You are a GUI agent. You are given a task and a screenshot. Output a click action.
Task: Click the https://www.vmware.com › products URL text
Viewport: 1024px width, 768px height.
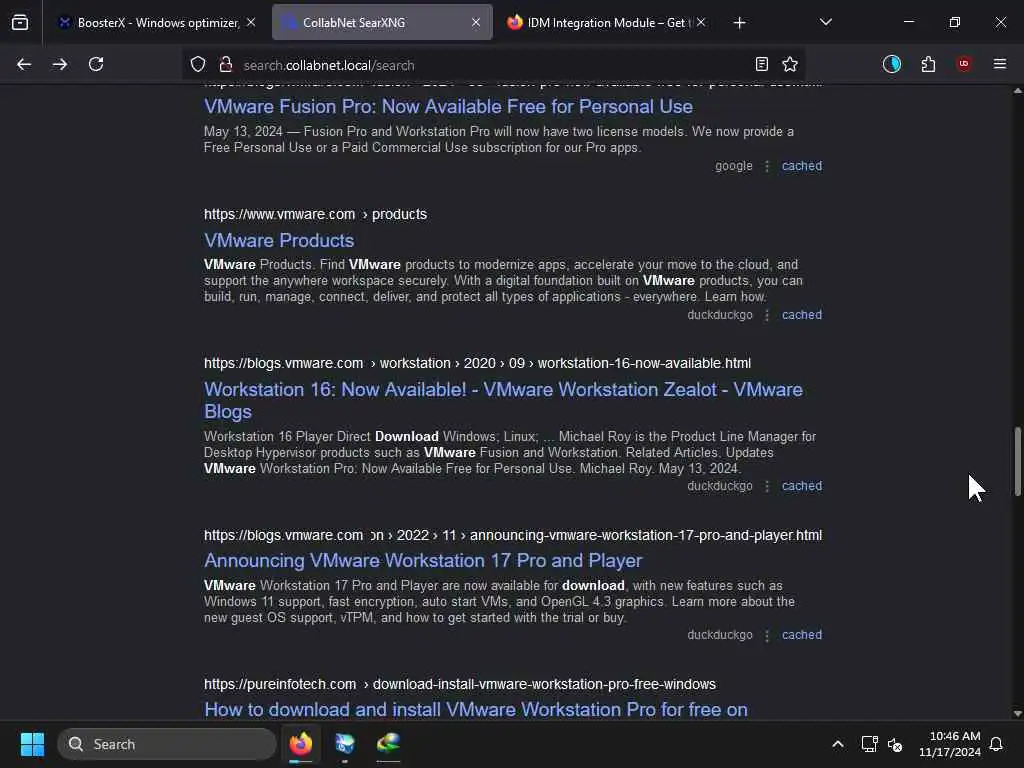[315, 214]
